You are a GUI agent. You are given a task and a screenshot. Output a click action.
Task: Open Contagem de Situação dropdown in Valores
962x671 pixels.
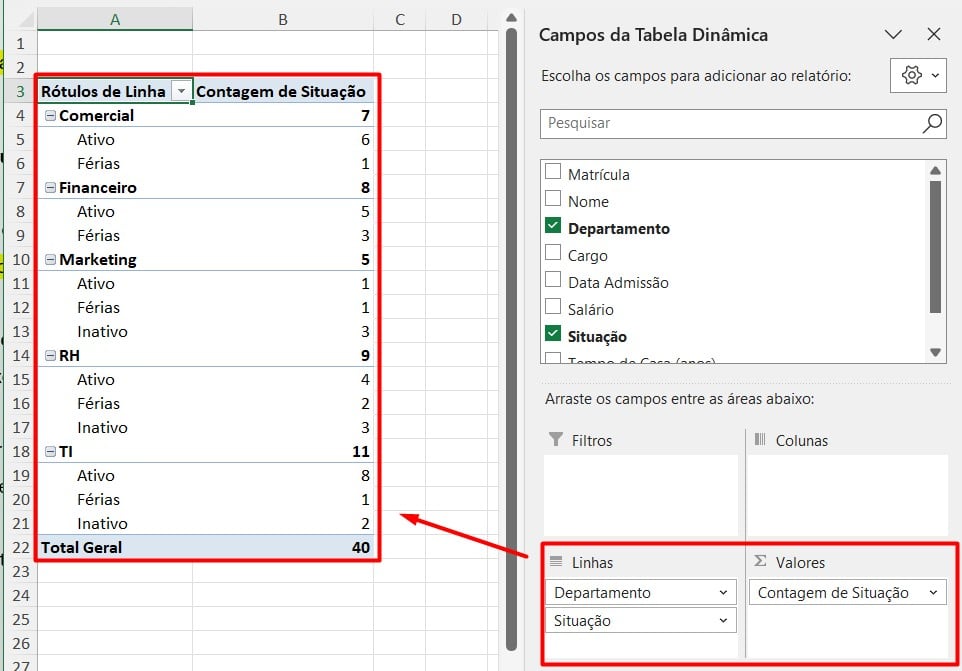pos(933,592)
